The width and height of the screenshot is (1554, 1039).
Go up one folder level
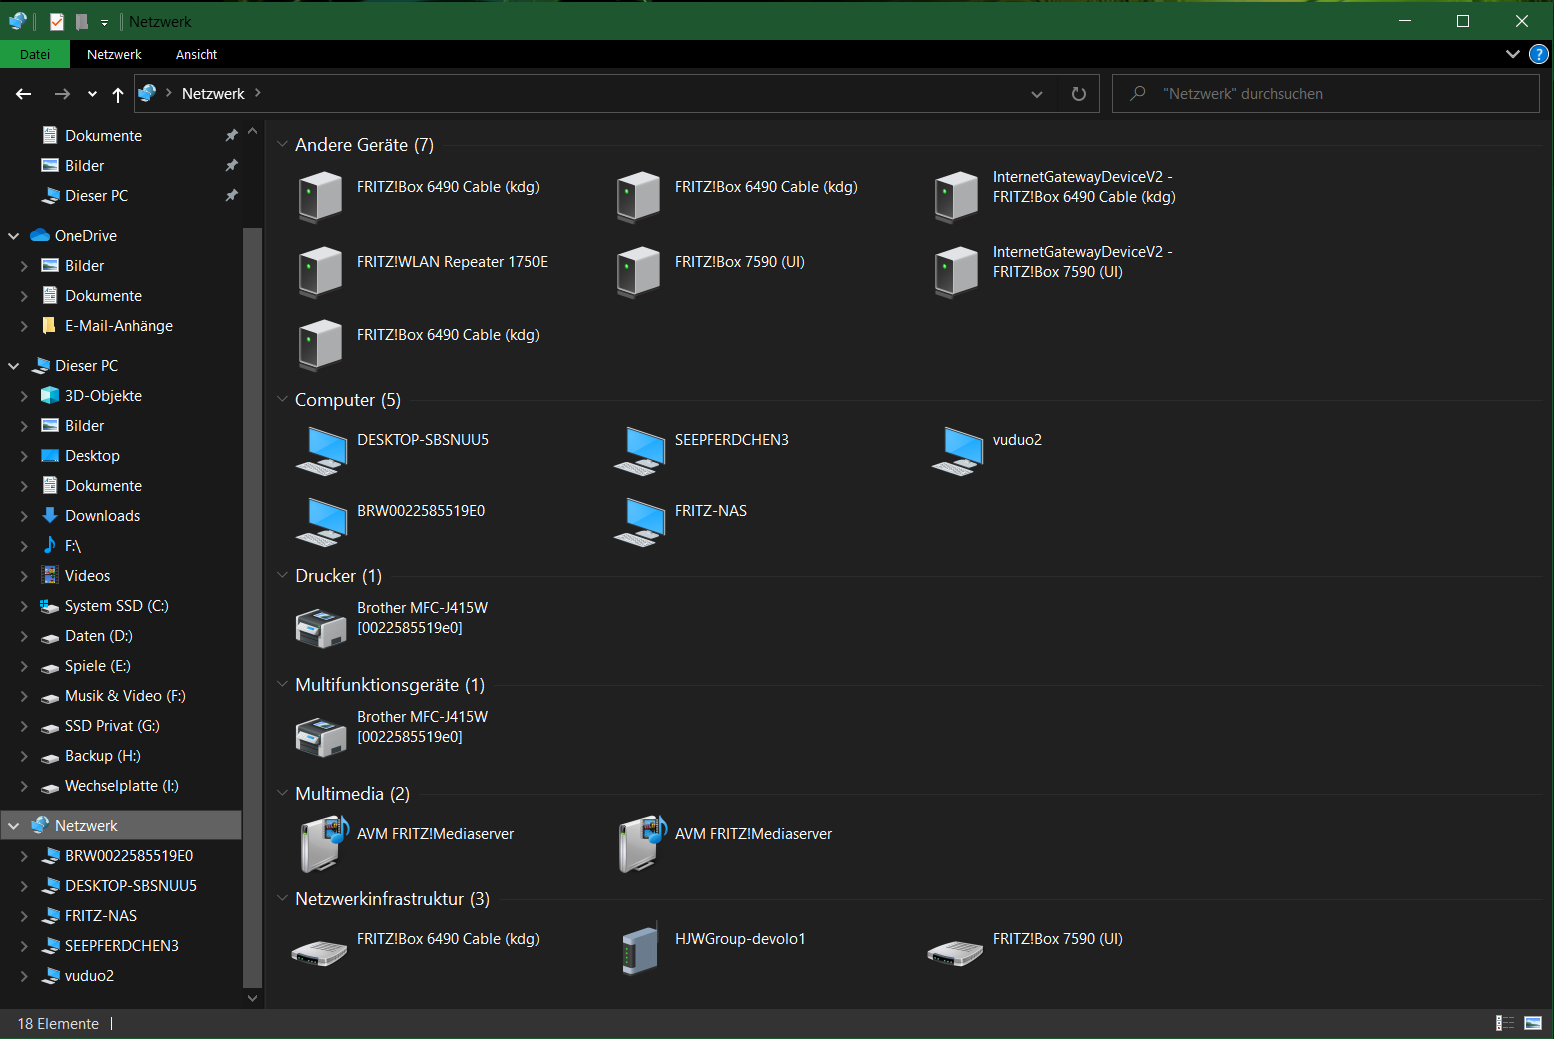click(118, 94)
